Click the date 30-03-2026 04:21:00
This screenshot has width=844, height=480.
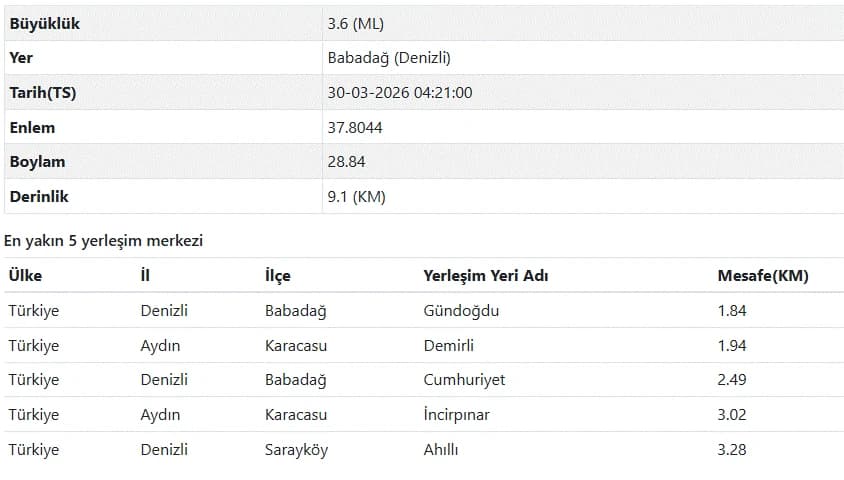[x=399, y=93]
